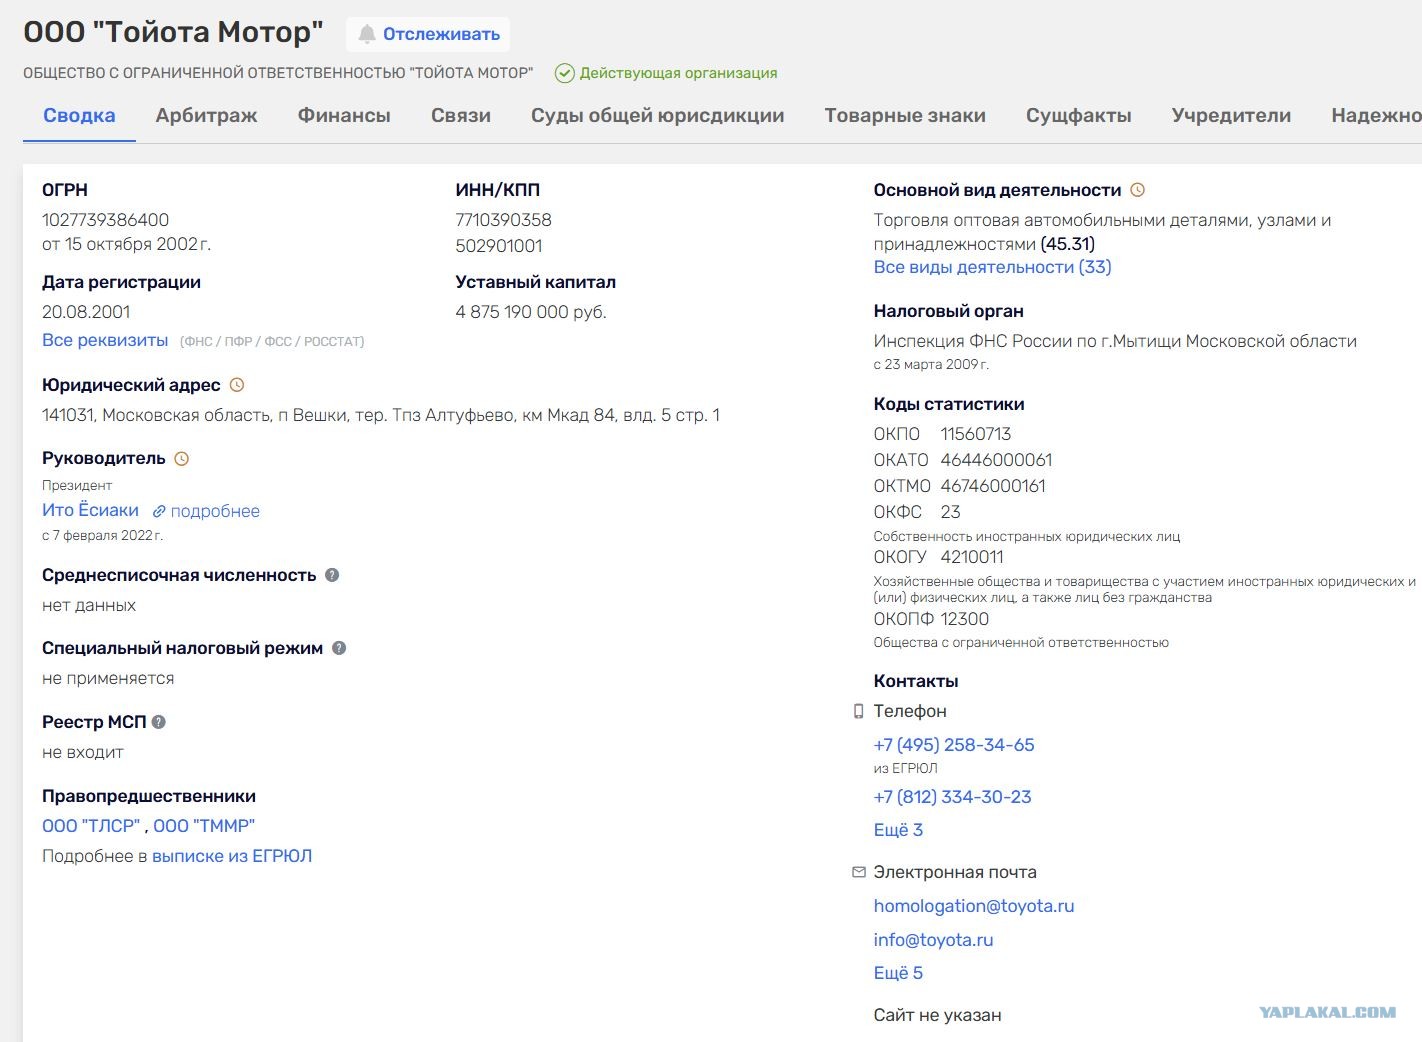
Task: Expand Ещё 5 more email addresses
Action: (898, 973)
